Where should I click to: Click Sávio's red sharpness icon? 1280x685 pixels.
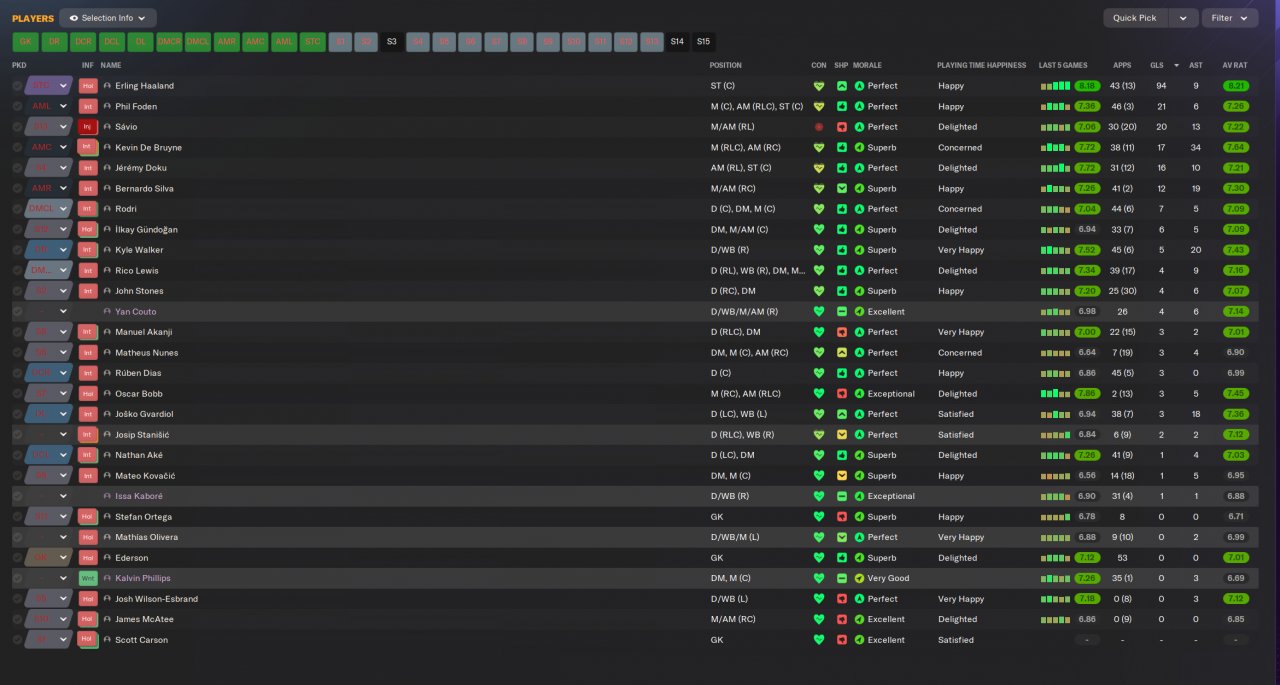tap(842, 127)
